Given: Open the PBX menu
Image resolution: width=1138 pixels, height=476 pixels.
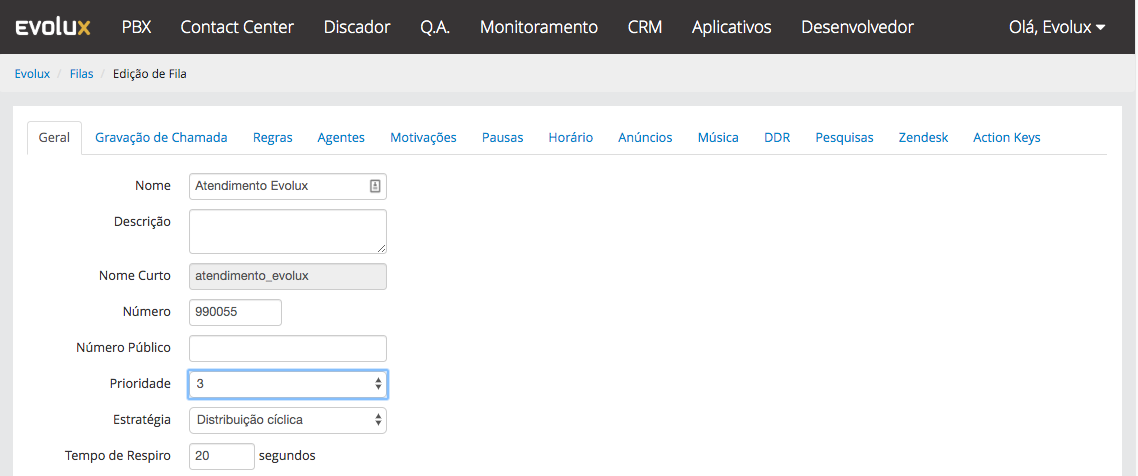Looking at the screenshot, I should click(x=136, y=28).
